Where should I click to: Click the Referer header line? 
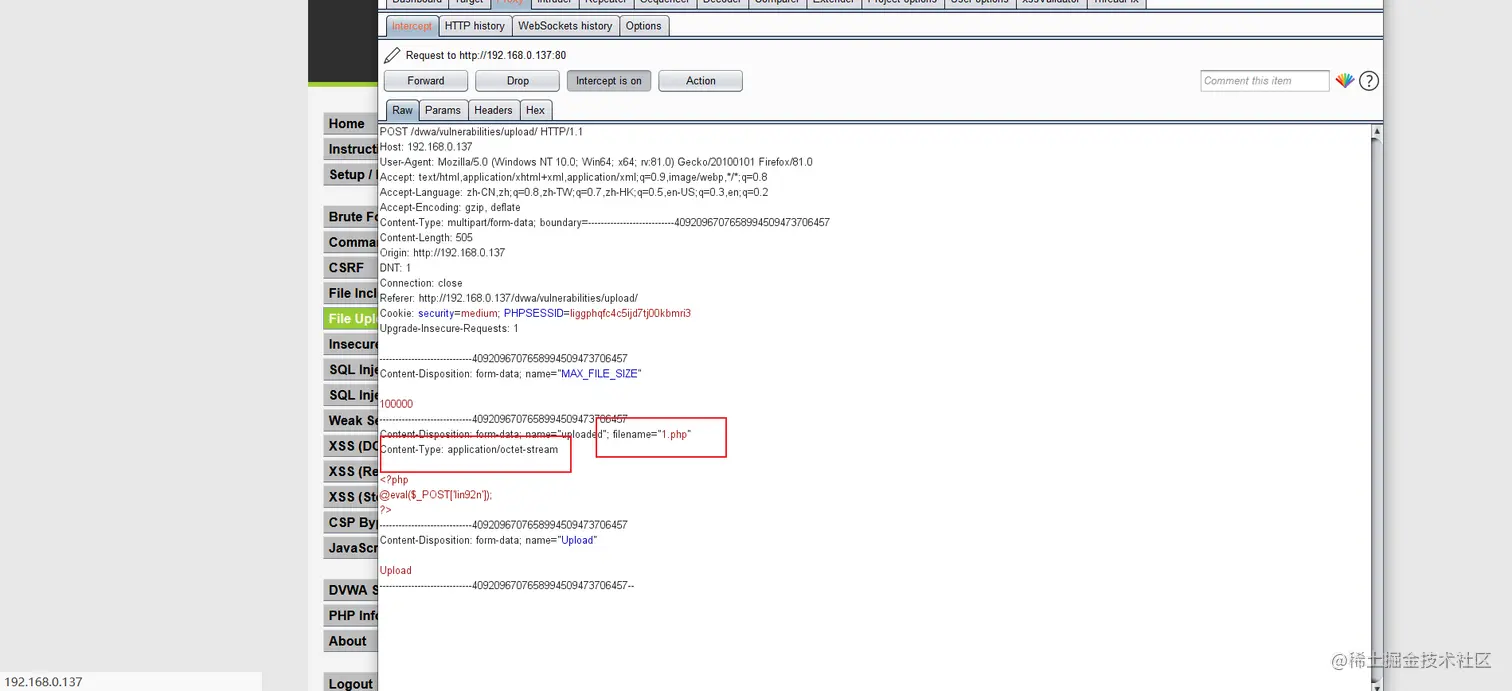tap(508, 298)
